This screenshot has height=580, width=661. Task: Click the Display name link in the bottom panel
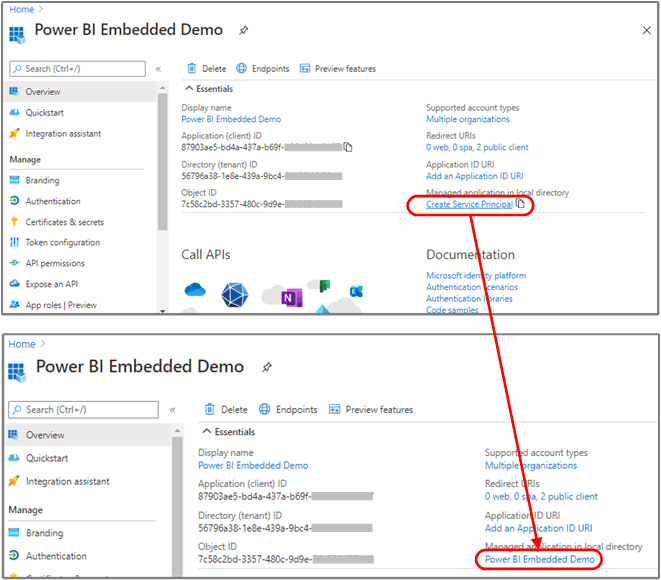pos(253,465)
